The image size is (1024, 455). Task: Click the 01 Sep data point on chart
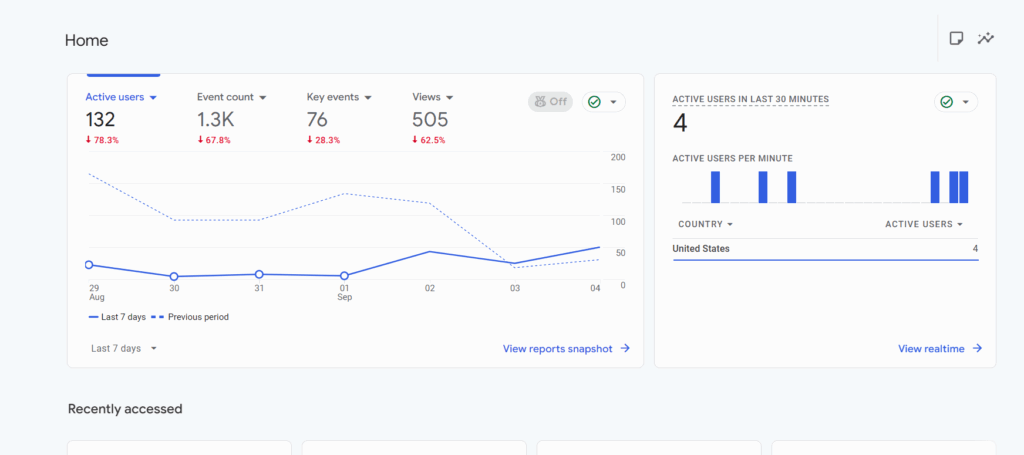click(344, 275)
